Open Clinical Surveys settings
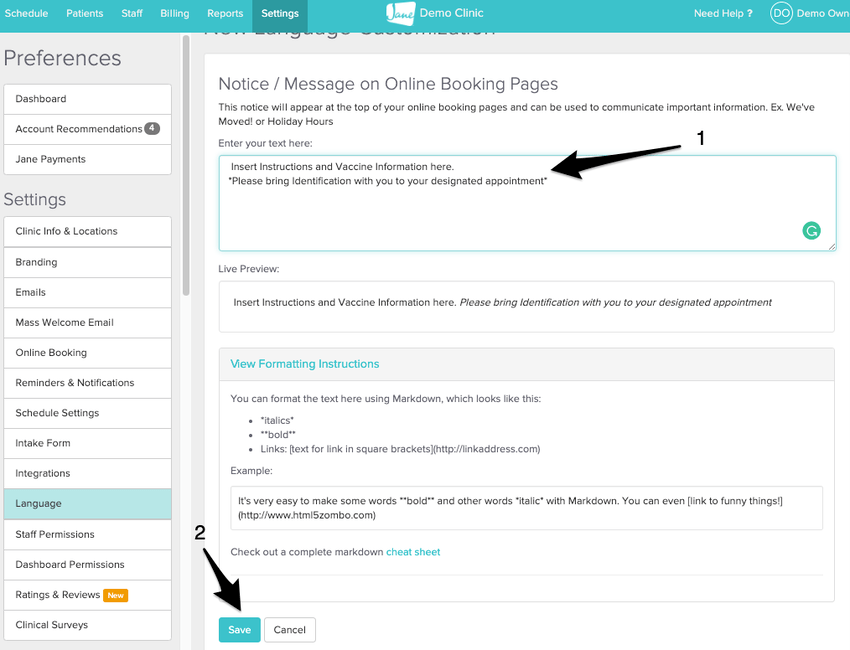This screenshot has width=850, height=650. pyautogui.click(x=87, y=625)
